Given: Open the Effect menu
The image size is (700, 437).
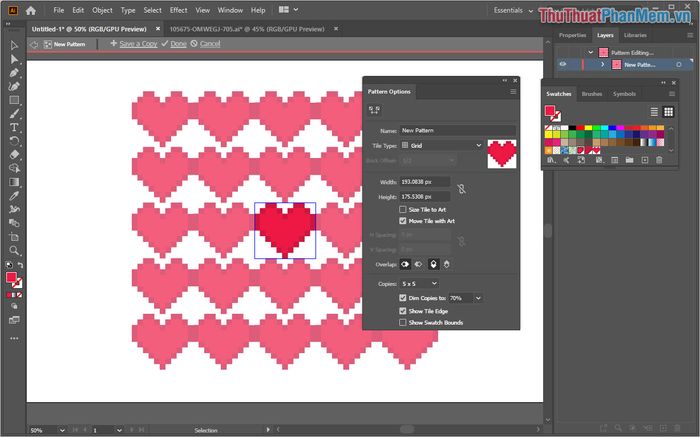Looking at the screenshot, I should 178,10.
